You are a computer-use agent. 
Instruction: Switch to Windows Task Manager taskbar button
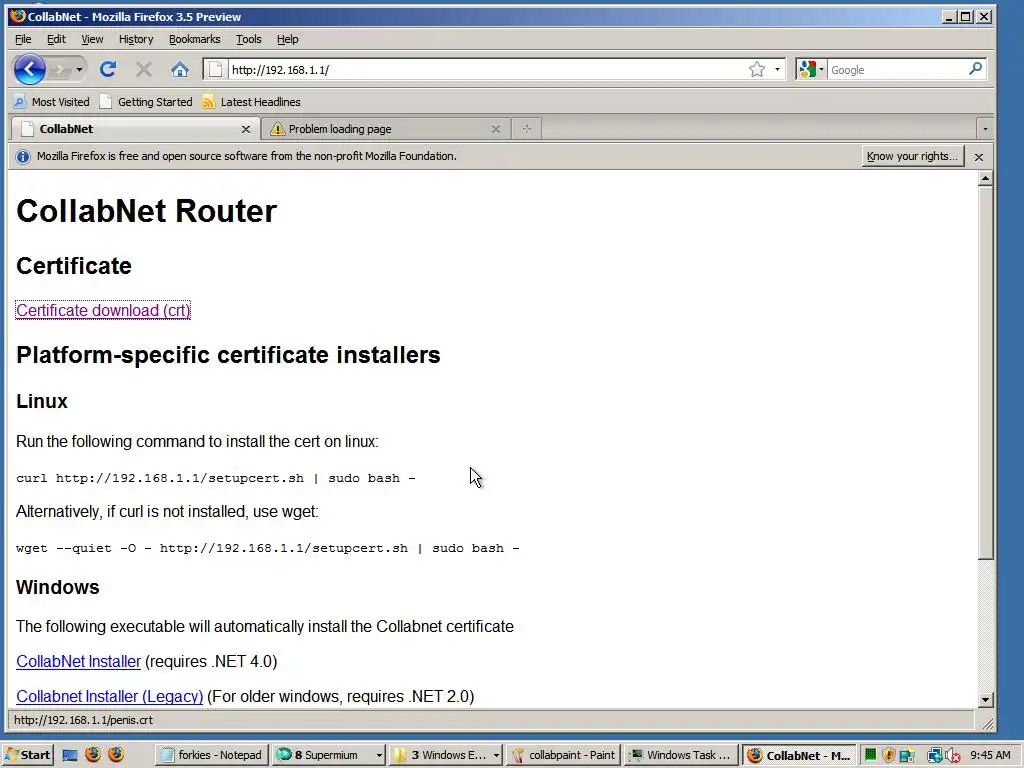point(680,755)
